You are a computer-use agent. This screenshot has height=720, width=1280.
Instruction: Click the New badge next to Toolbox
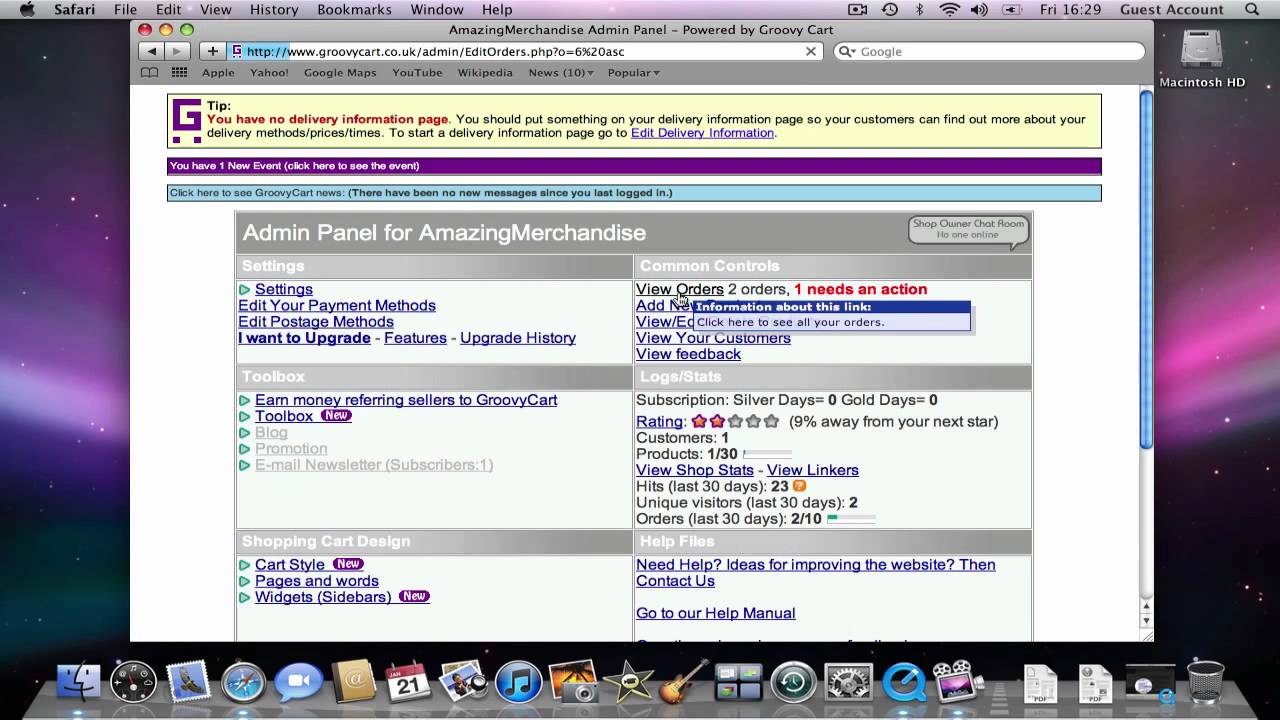click(336, 416)
